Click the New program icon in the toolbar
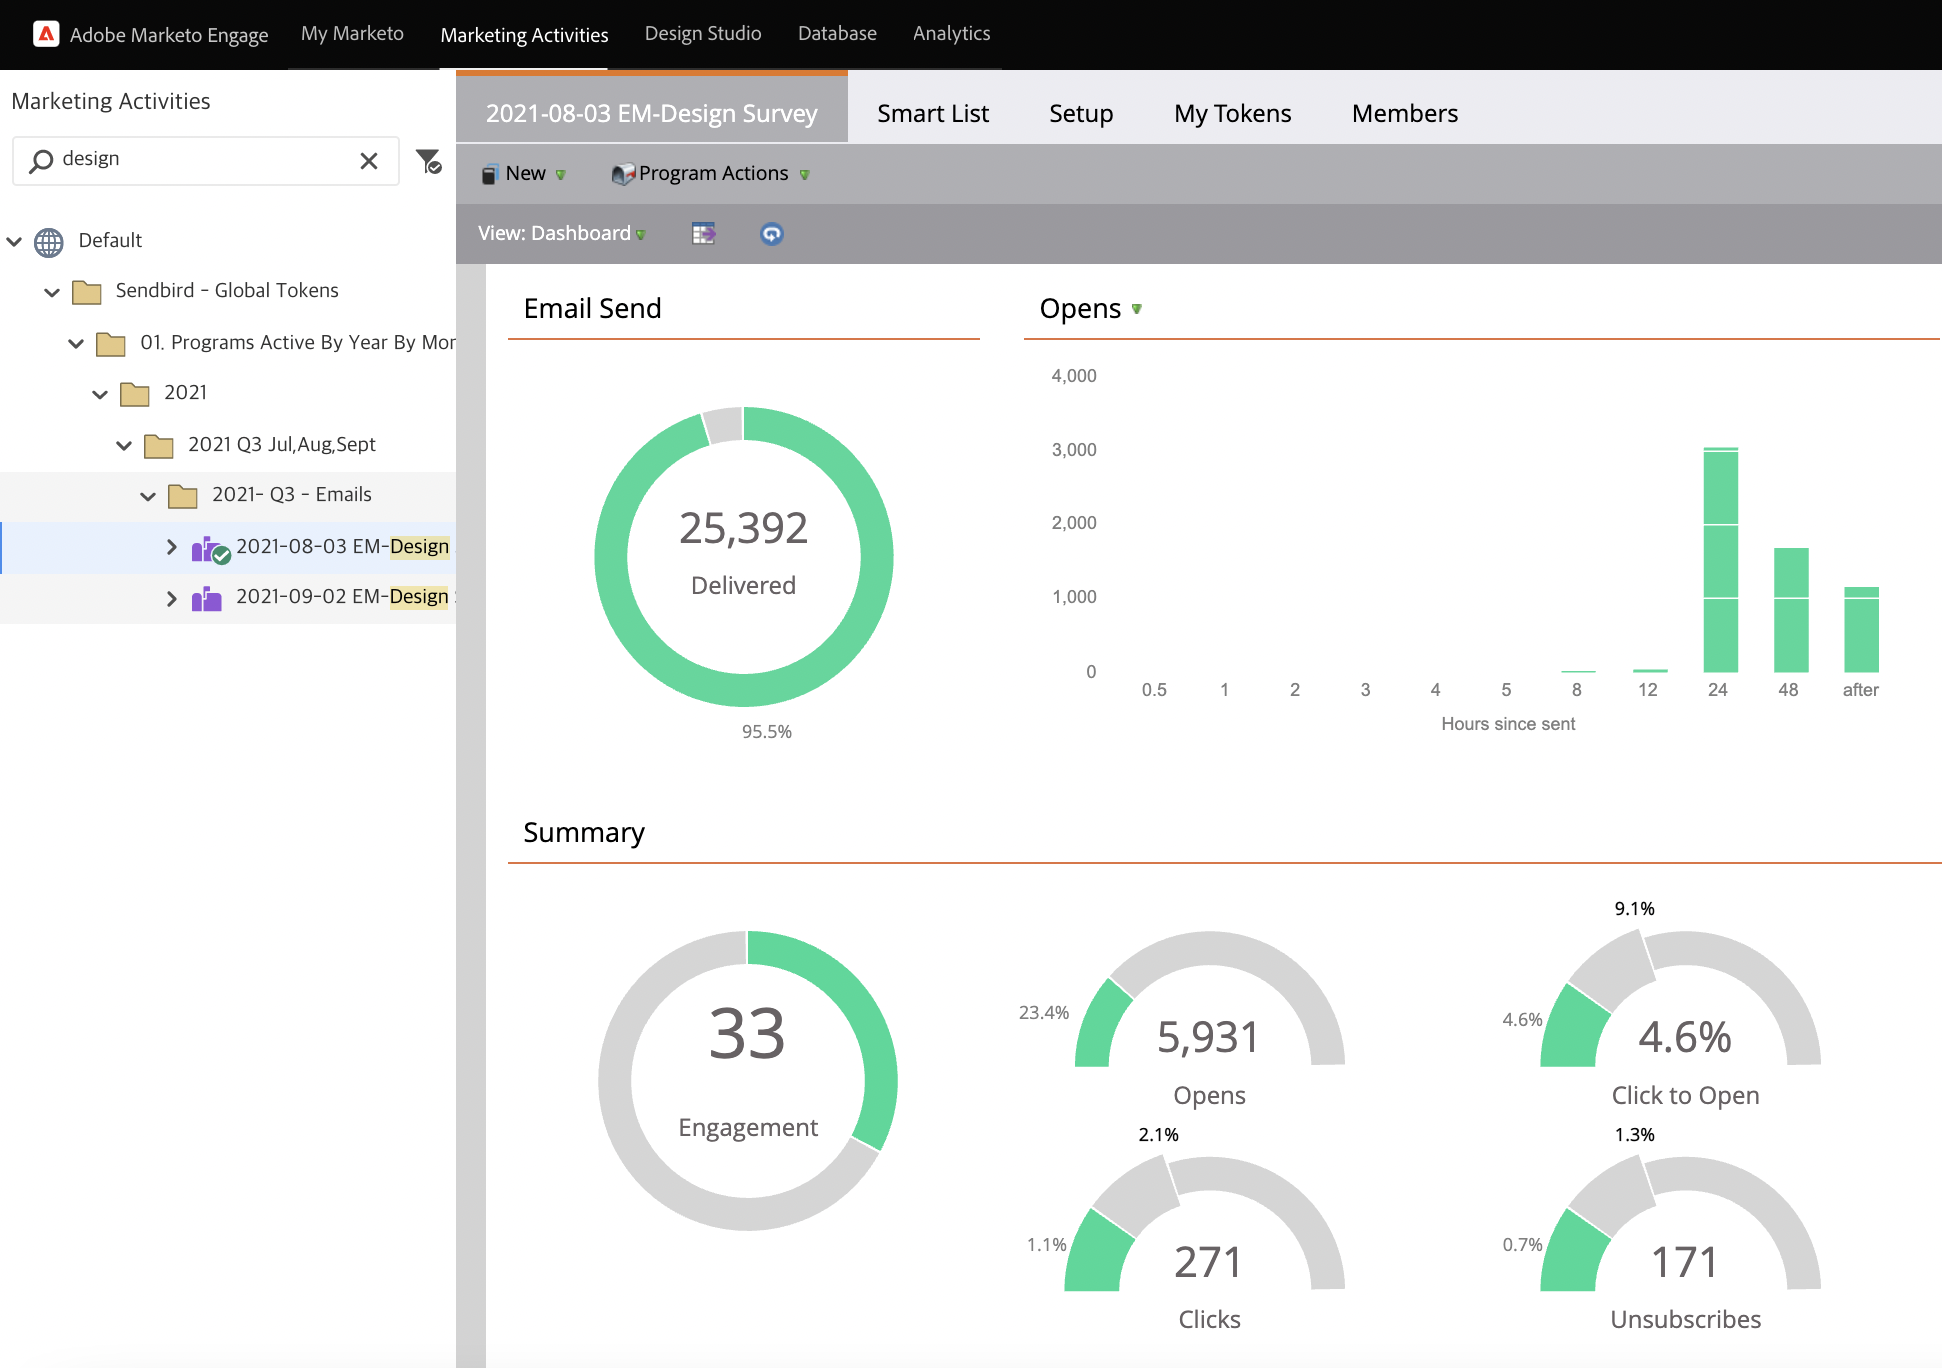This screenshot has width=1942, height=1368. [x=489, y=172]
